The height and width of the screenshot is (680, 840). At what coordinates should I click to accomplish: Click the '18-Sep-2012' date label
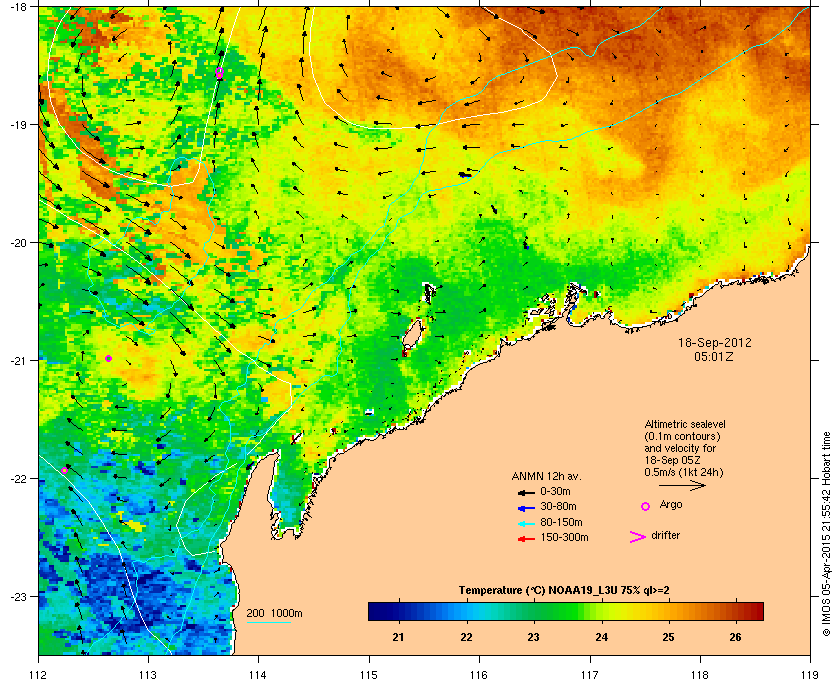715,342
